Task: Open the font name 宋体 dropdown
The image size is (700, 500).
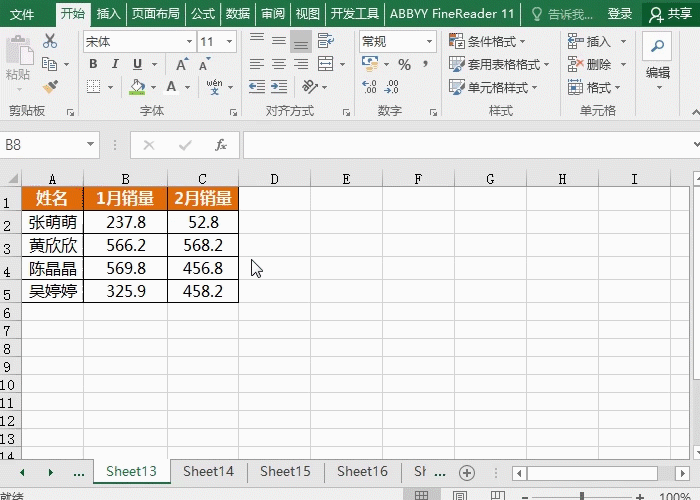Action: [189, 42]
